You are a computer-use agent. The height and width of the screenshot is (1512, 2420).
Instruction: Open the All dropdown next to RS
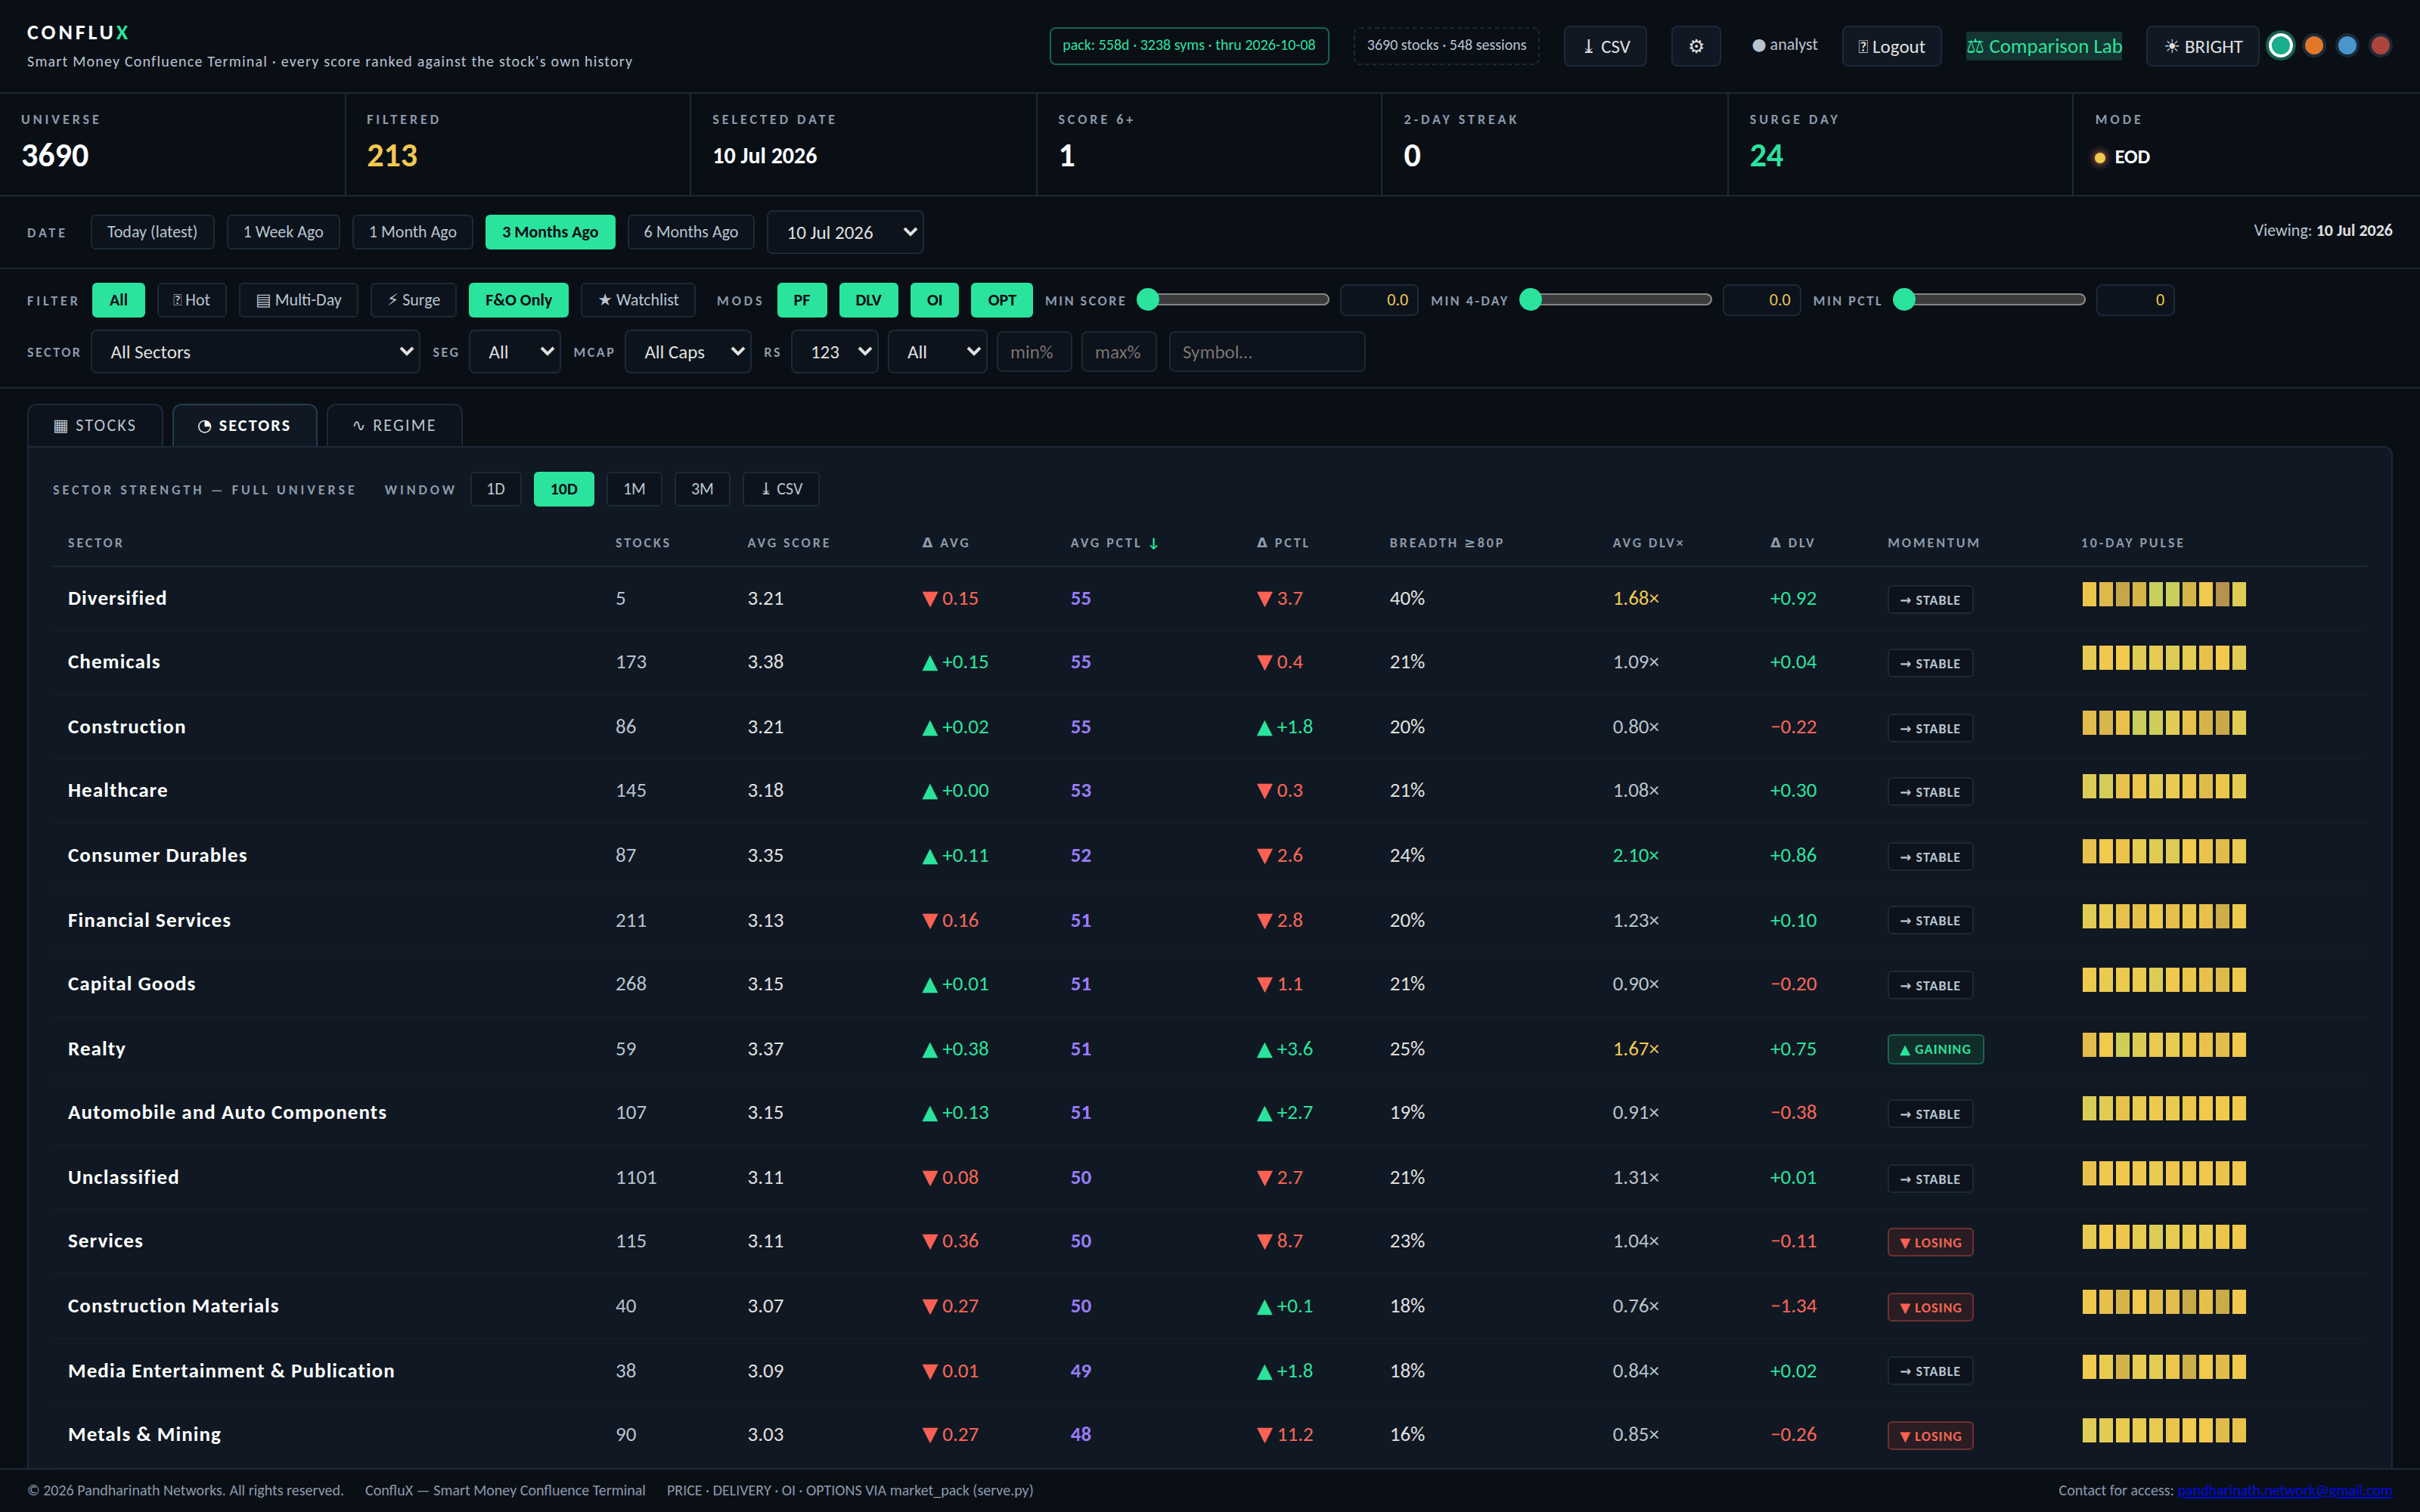pyautogui.click(x=937, y=352)
